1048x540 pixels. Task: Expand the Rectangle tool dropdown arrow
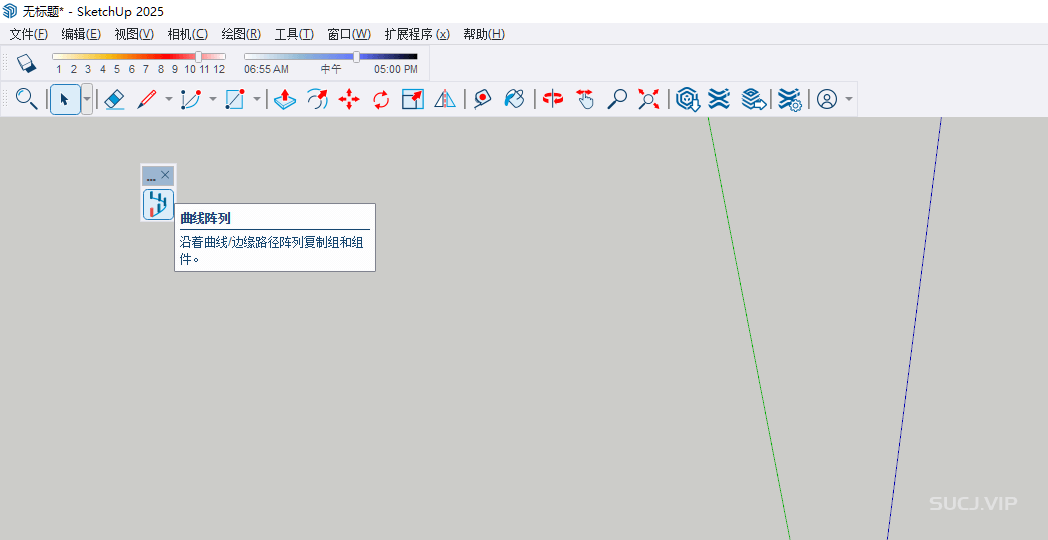point(257,100)
